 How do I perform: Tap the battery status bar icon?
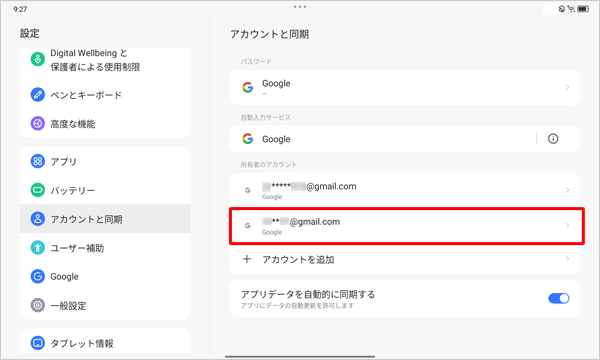coord(583,9)
